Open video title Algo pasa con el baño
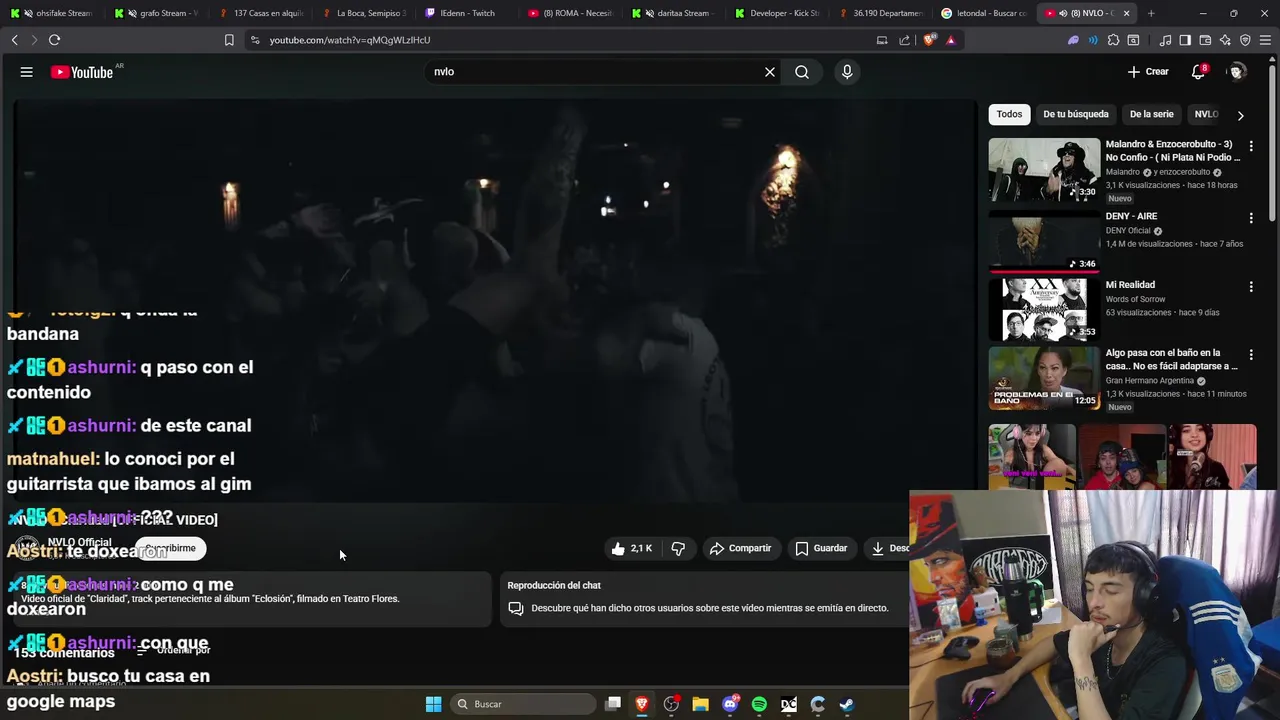The width and height of the screenshot is (1280, 720). [x=1171, y=359]
